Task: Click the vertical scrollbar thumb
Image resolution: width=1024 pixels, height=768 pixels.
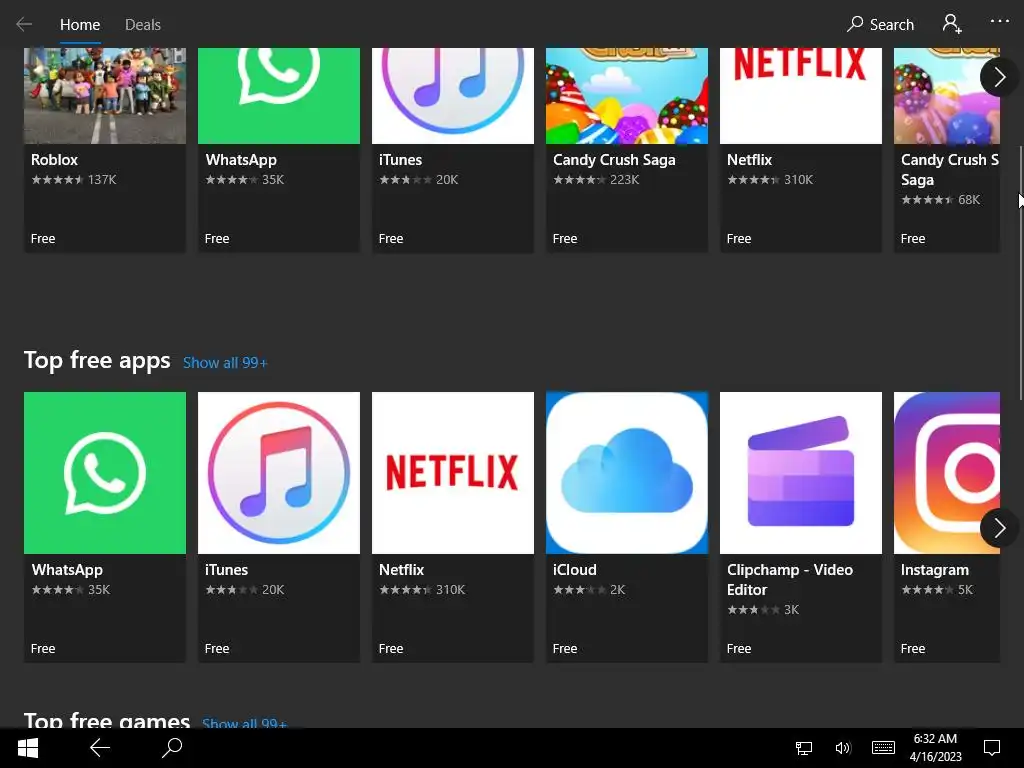Action: click(x=1021, y=273)
